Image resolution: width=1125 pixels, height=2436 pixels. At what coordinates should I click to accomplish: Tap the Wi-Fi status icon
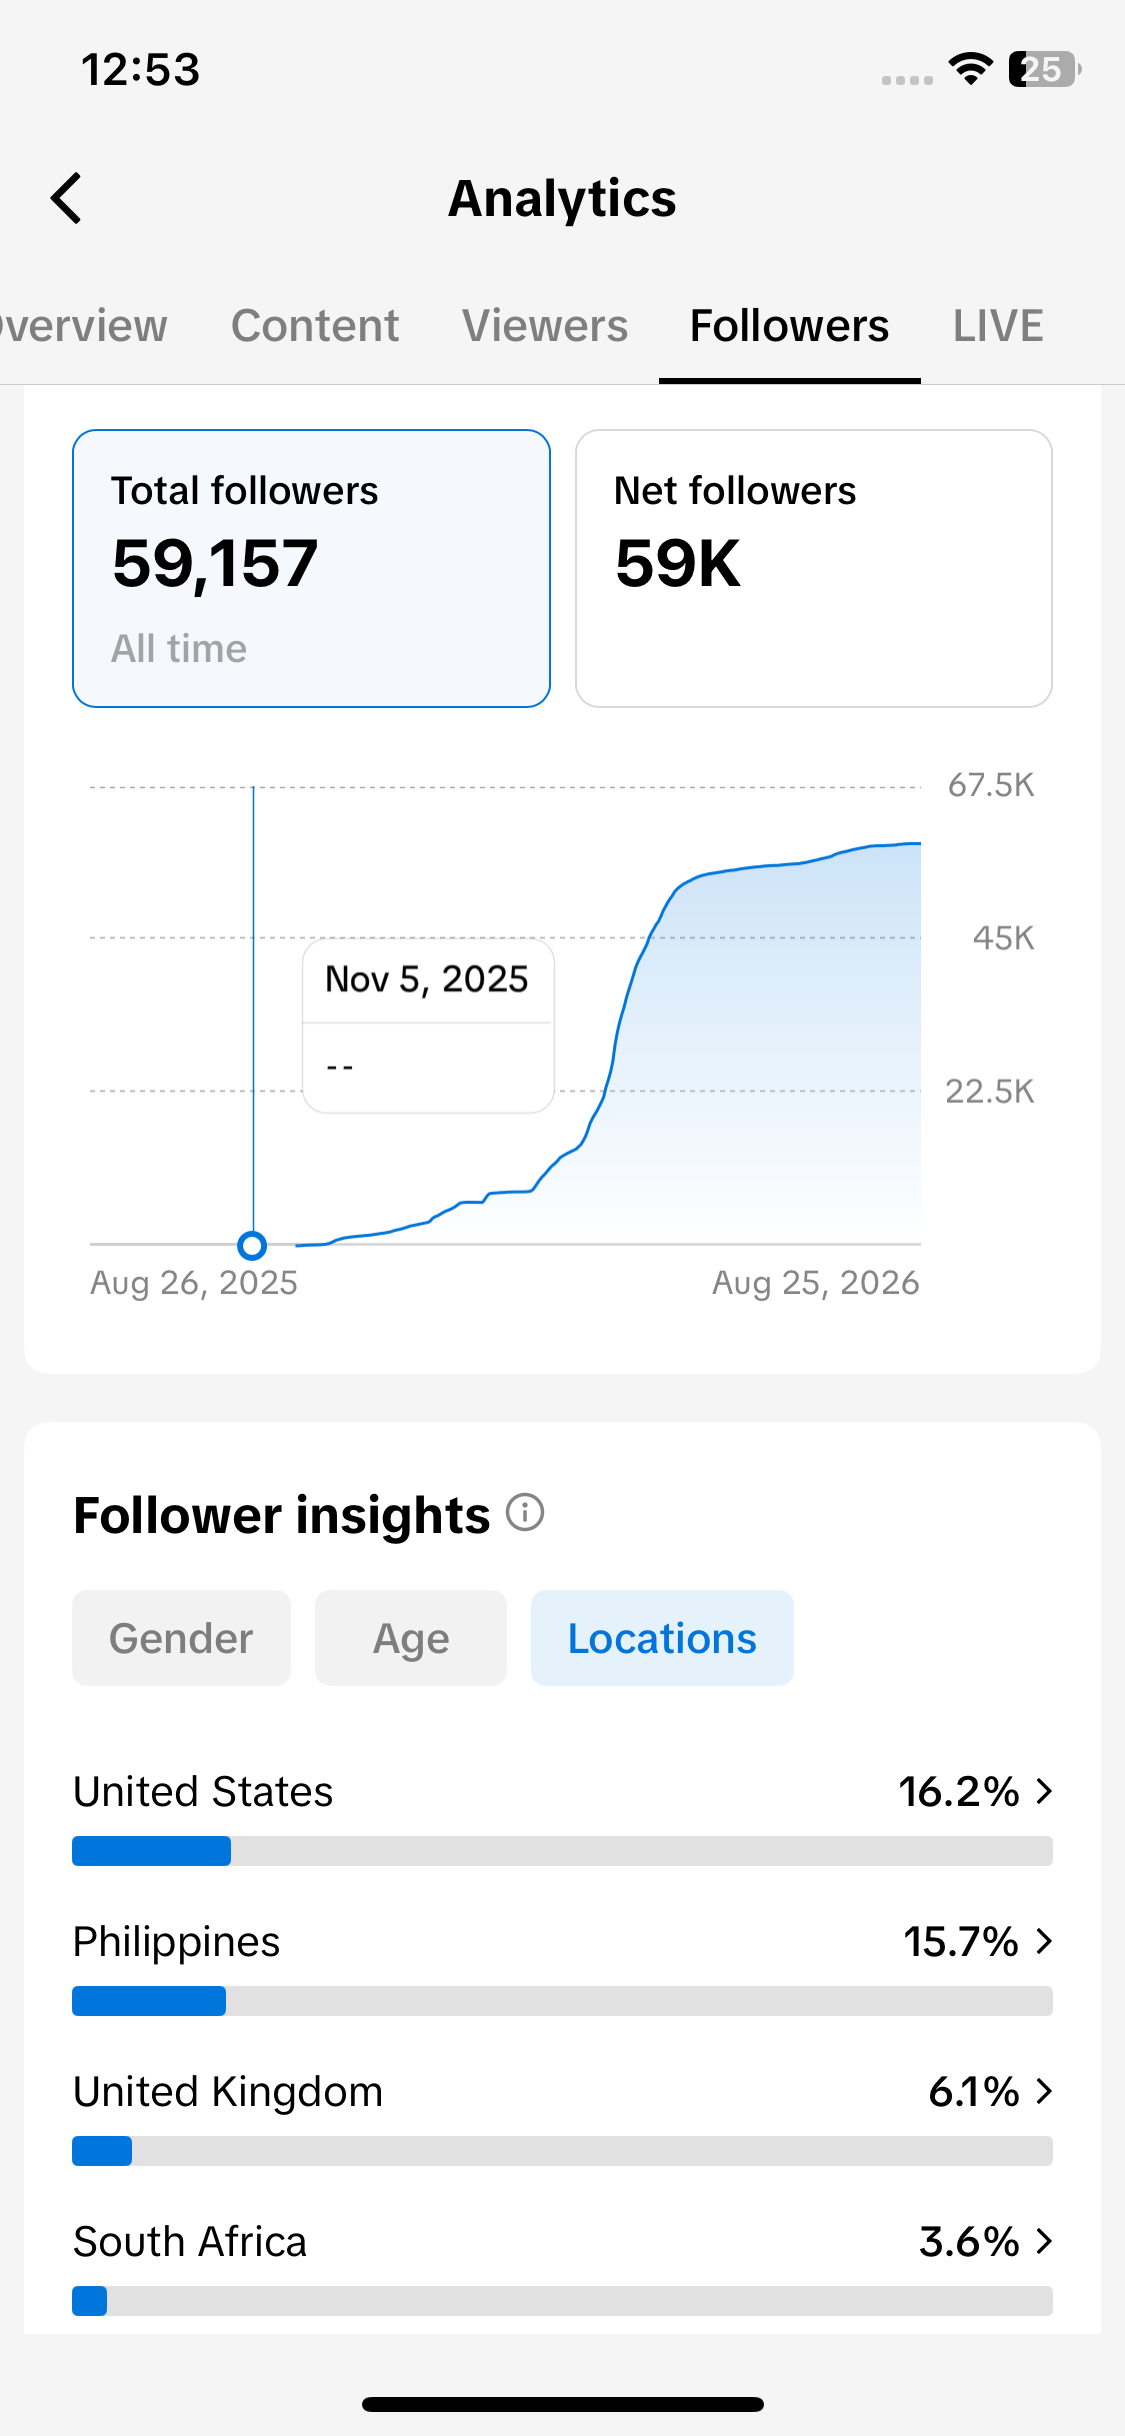click(x=970, y=69)
